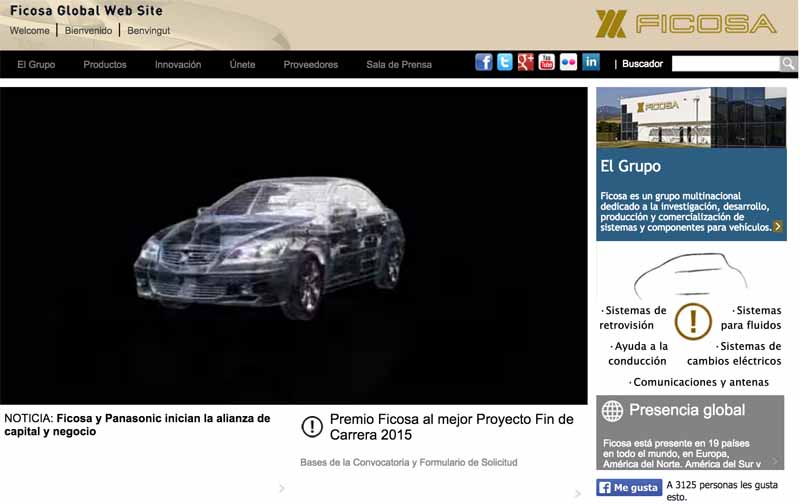Open the Google Plus icon
This screenshot has height=504, width=800.
tap(526, 62)
